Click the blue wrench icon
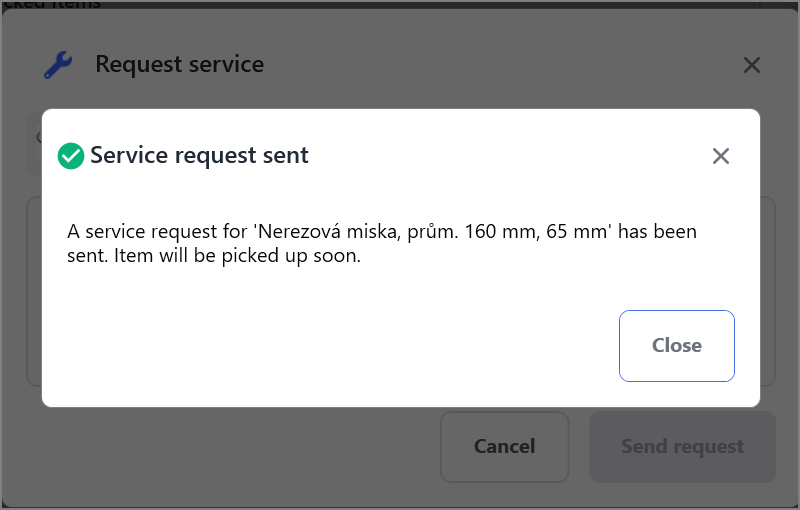800x510 pixels. [x=58, y=65]
